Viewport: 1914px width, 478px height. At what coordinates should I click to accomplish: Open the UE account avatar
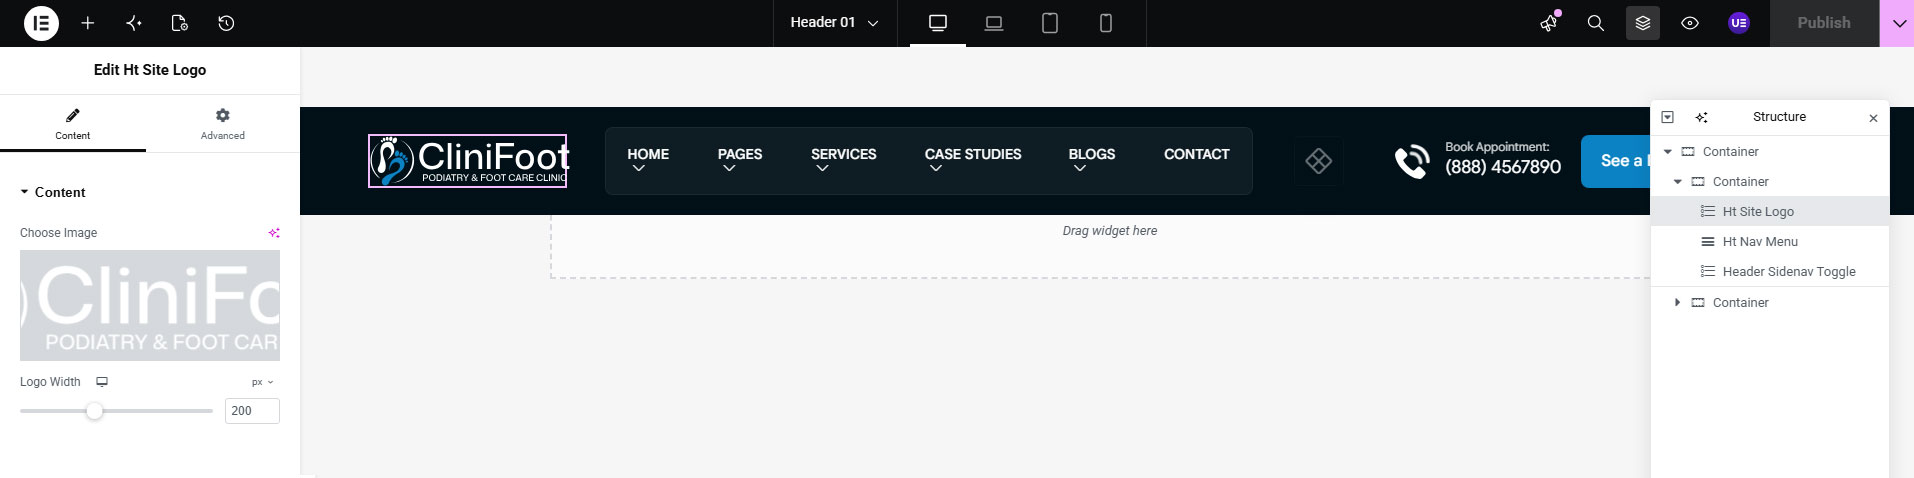click(1739, 23)
